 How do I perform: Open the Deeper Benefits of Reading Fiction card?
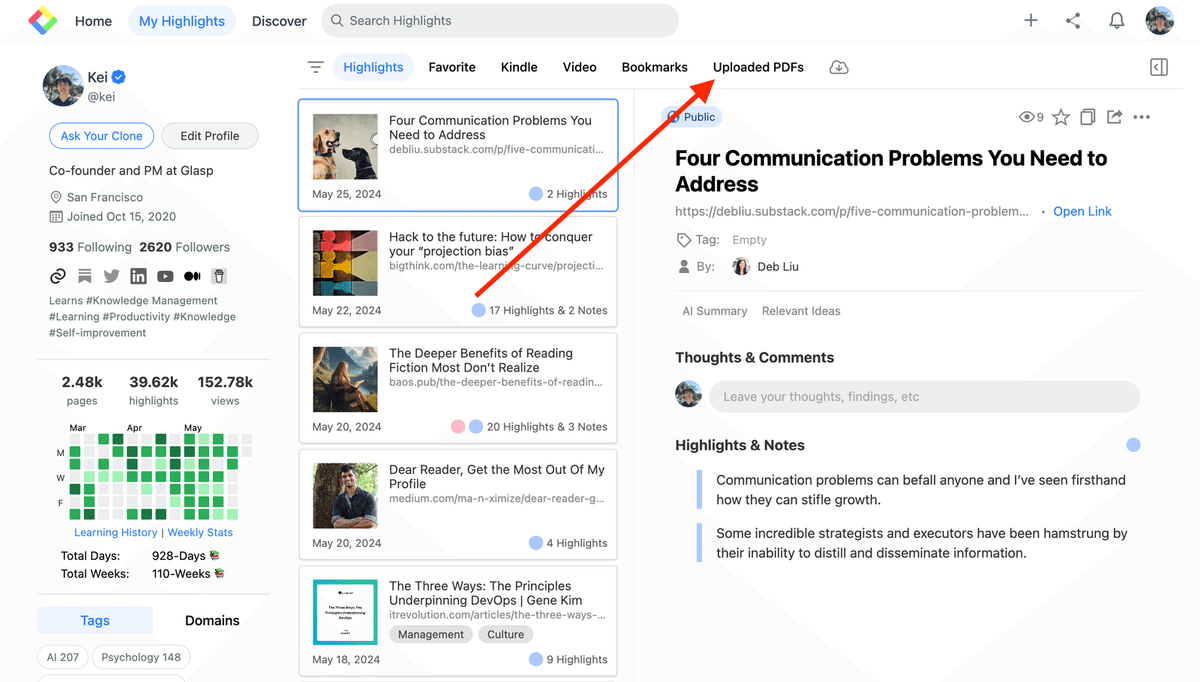click(458, 388)
